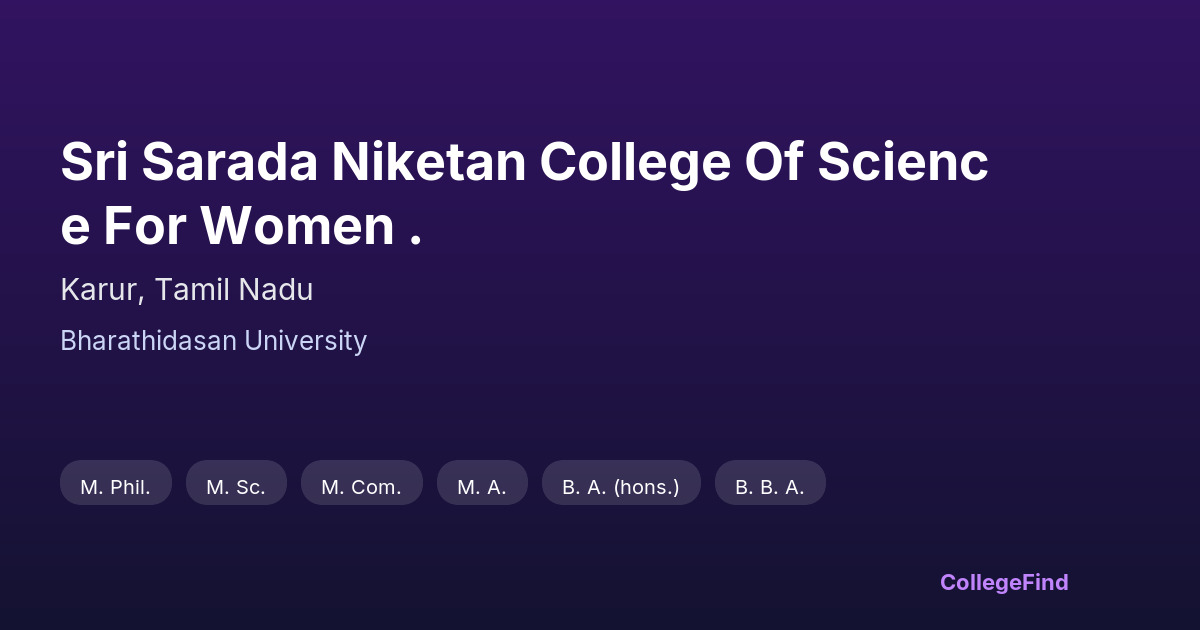
Task: Click the "e For Women ." title line
Action: (240, 226)
